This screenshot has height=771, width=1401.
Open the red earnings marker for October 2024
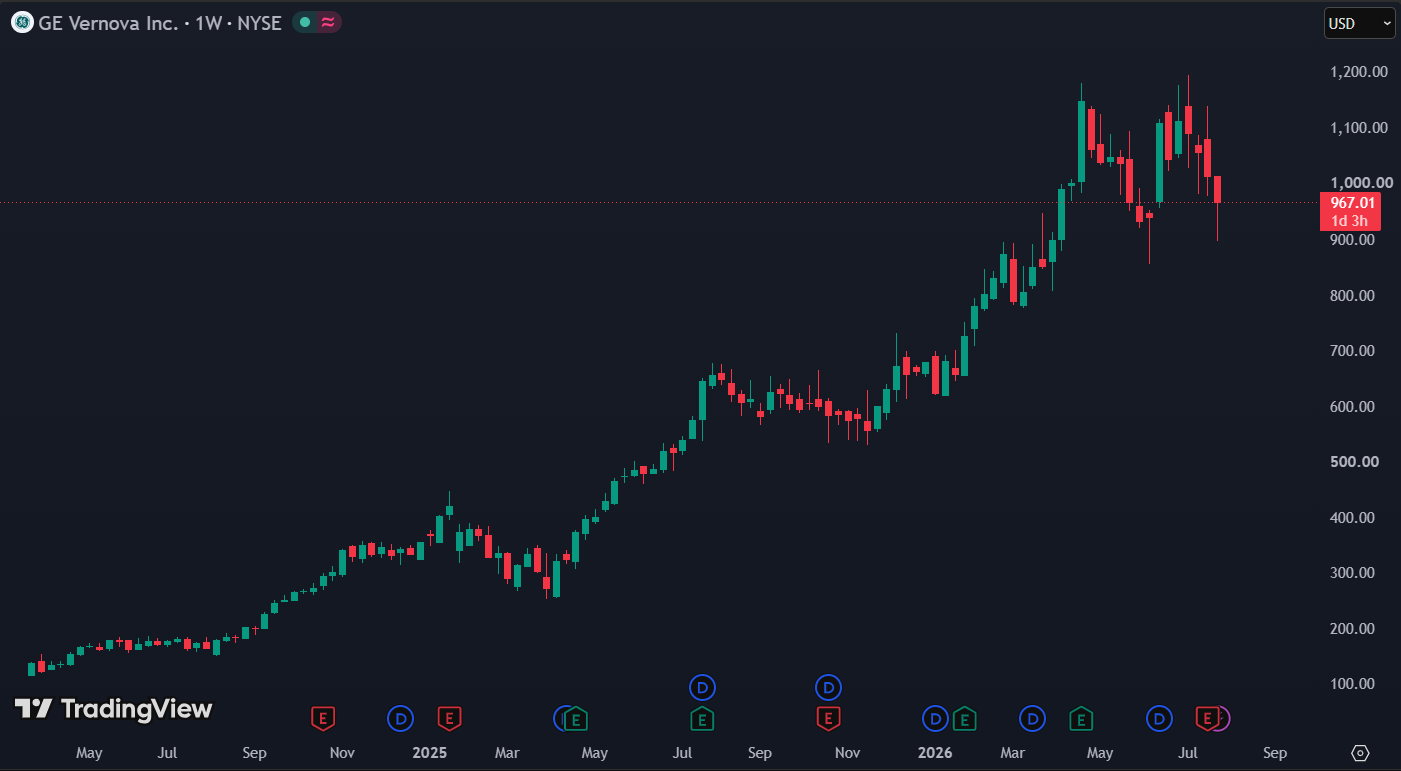tap(322, 717)
